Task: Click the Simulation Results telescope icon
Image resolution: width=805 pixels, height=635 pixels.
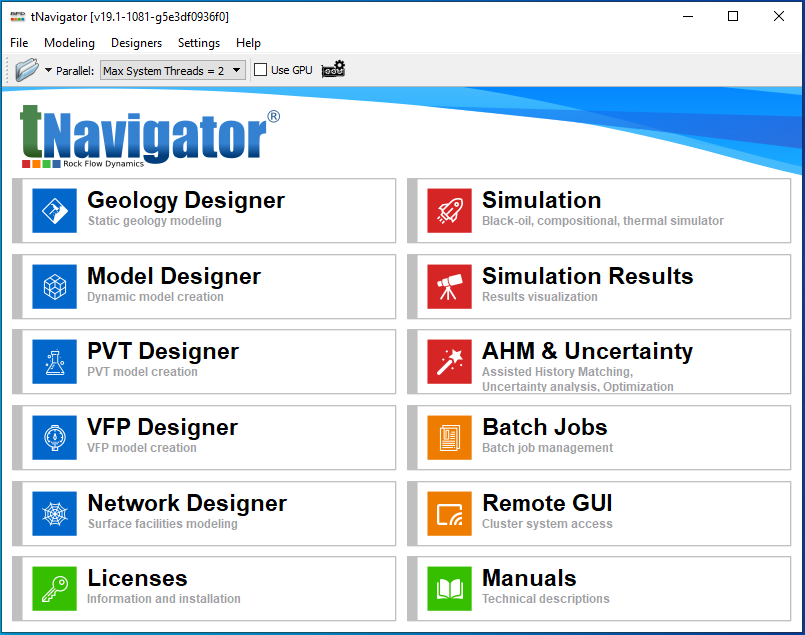Action: tap(449, 286)
